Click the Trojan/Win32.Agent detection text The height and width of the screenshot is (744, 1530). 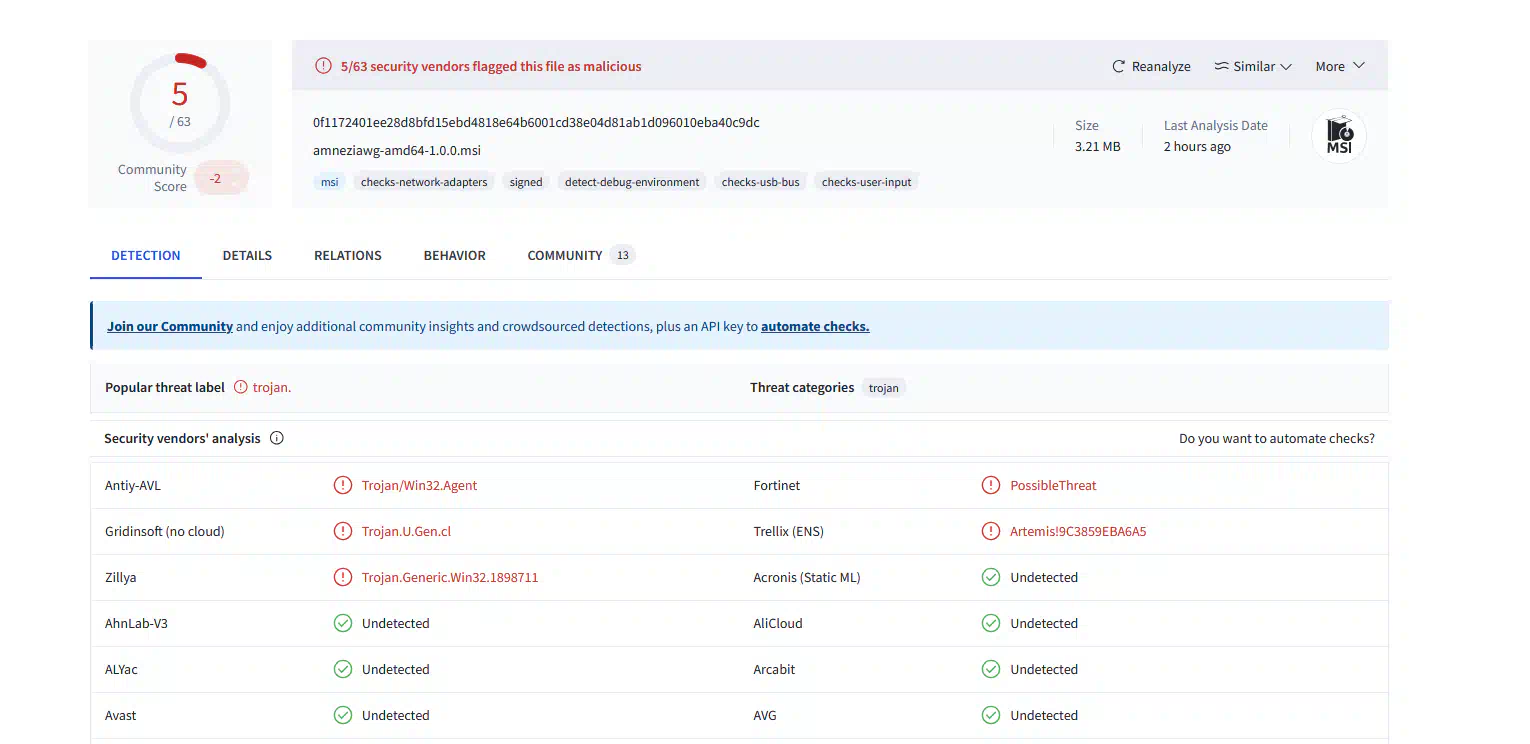(x=420, y=485)
